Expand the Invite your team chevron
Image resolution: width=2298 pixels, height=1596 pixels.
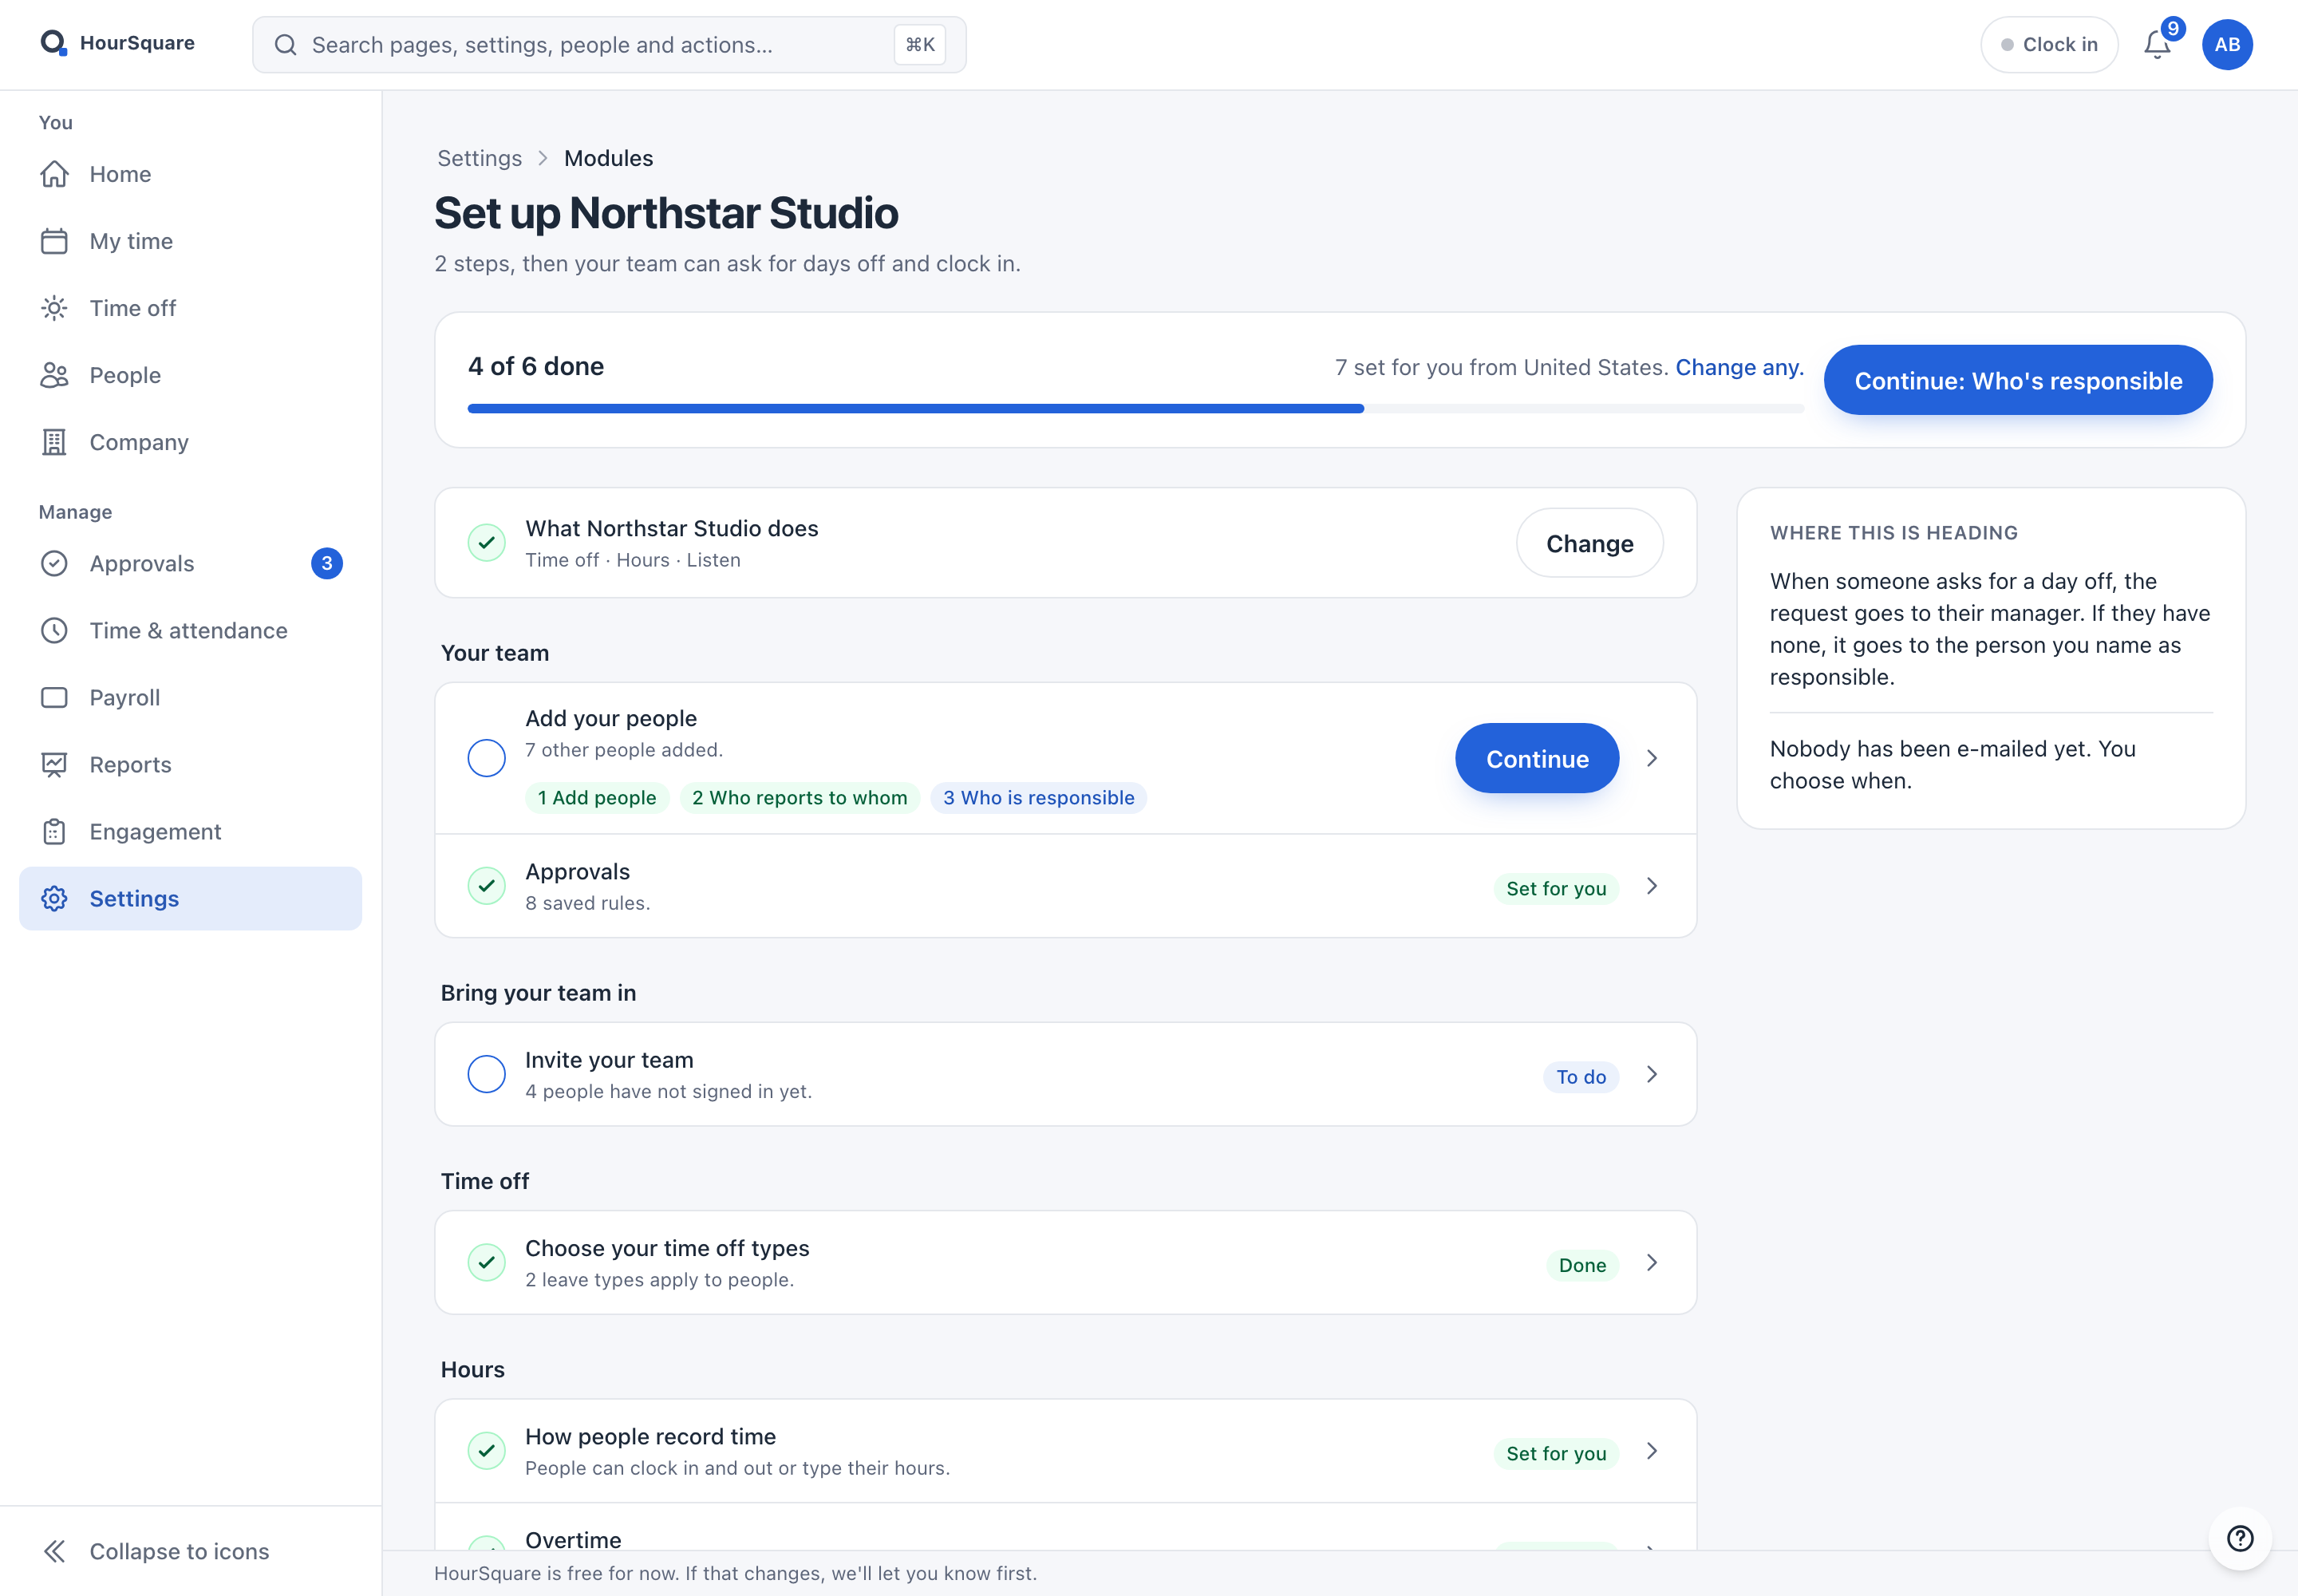click(1652, 1074)
